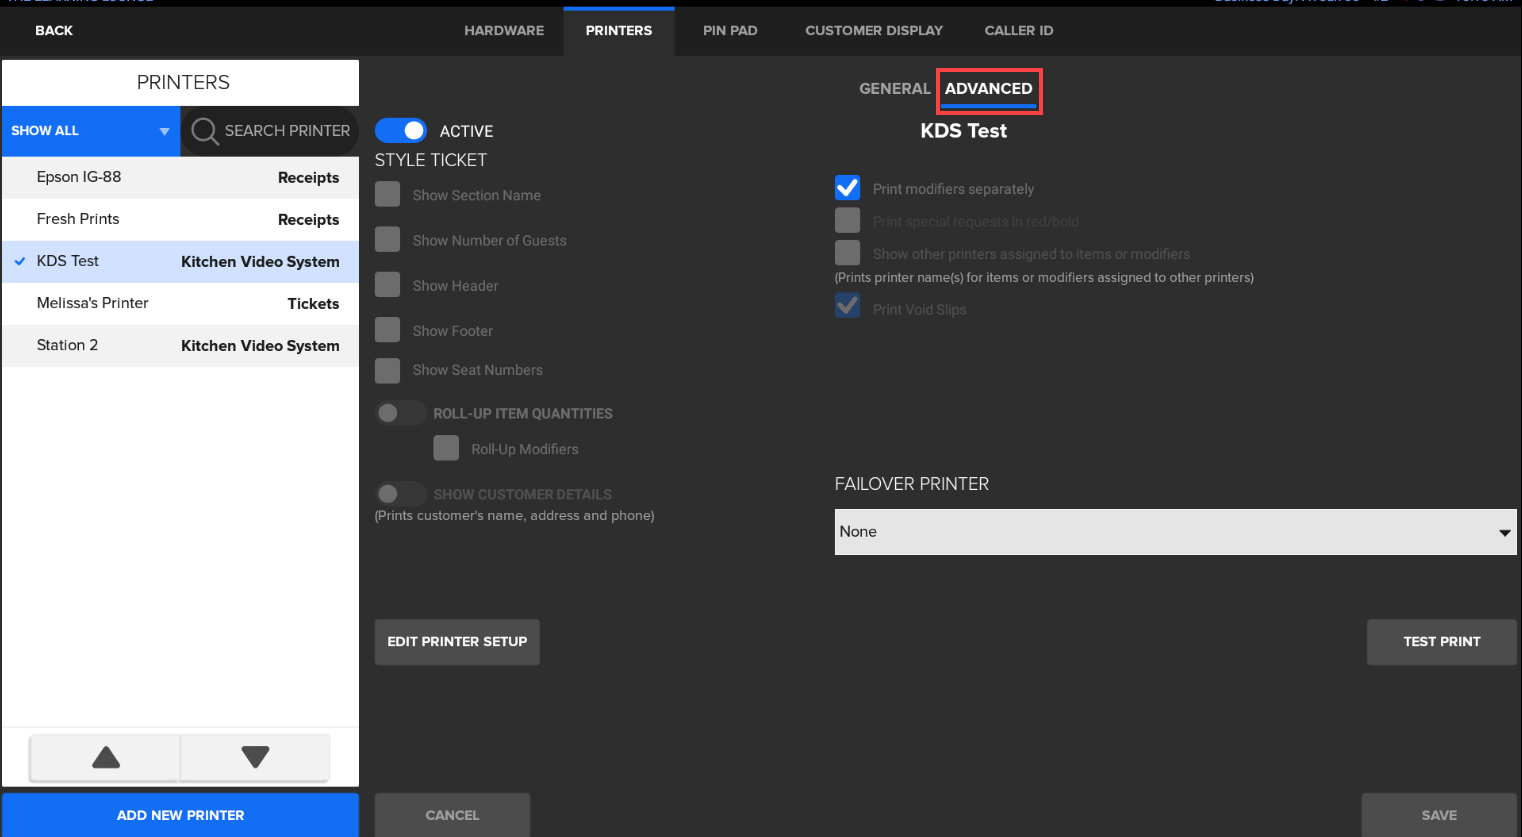
Task: Open the Pin Pad tab
Action: pyautogui.click(x=730, y=31)
